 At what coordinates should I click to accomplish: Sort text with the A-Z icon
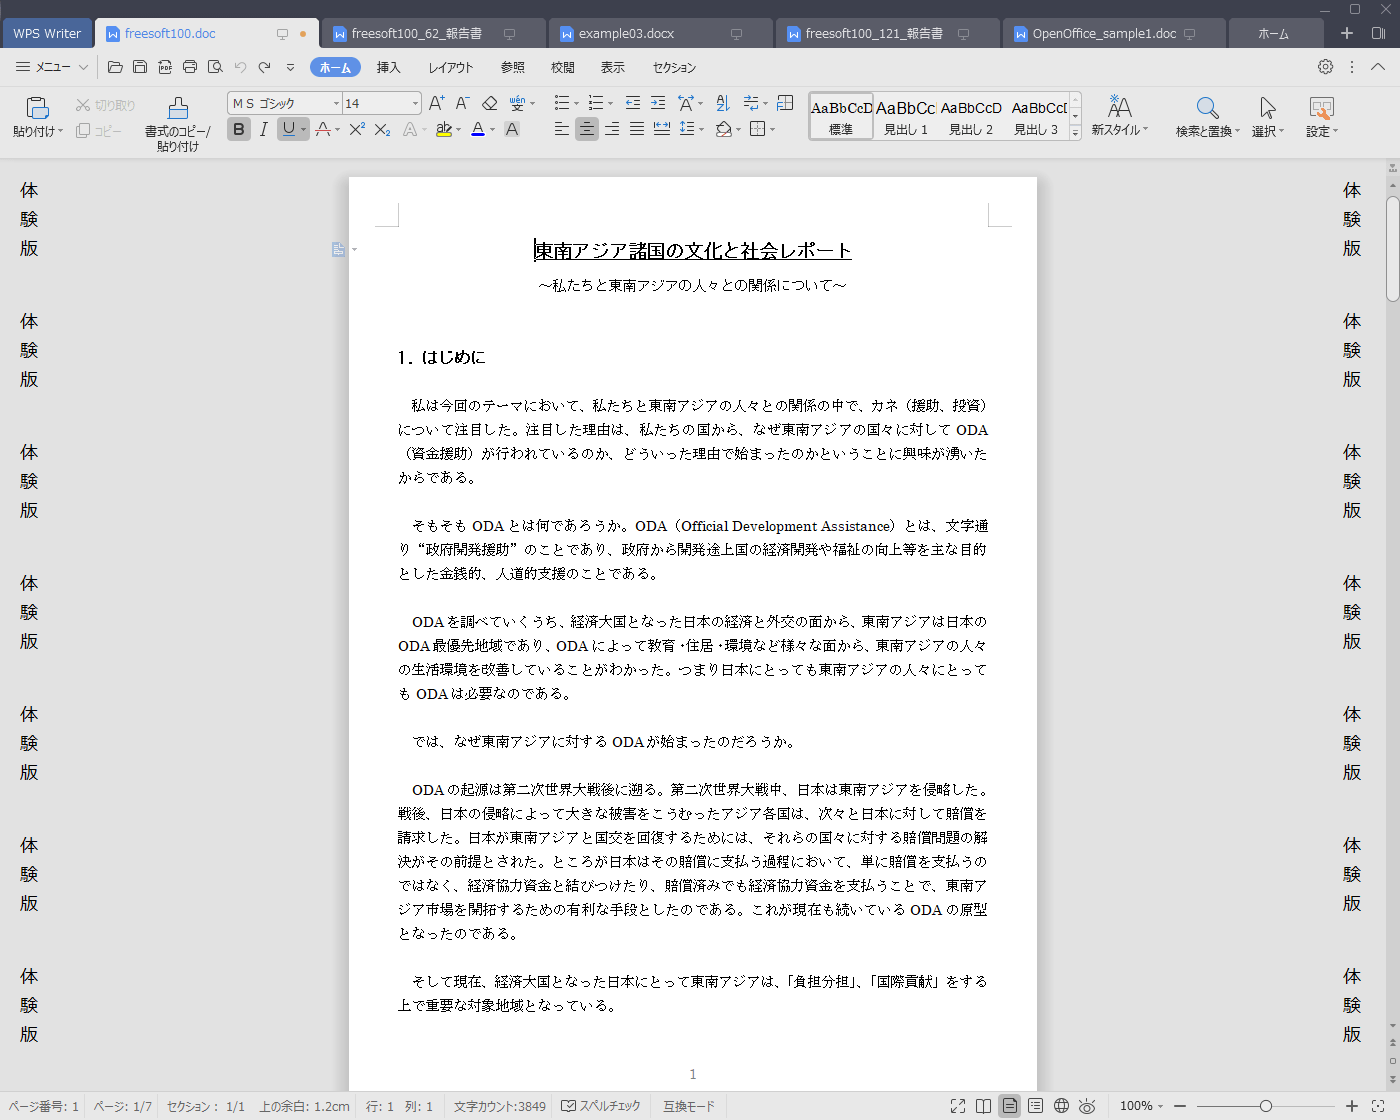pyautogui.click(x=723, y=103)
